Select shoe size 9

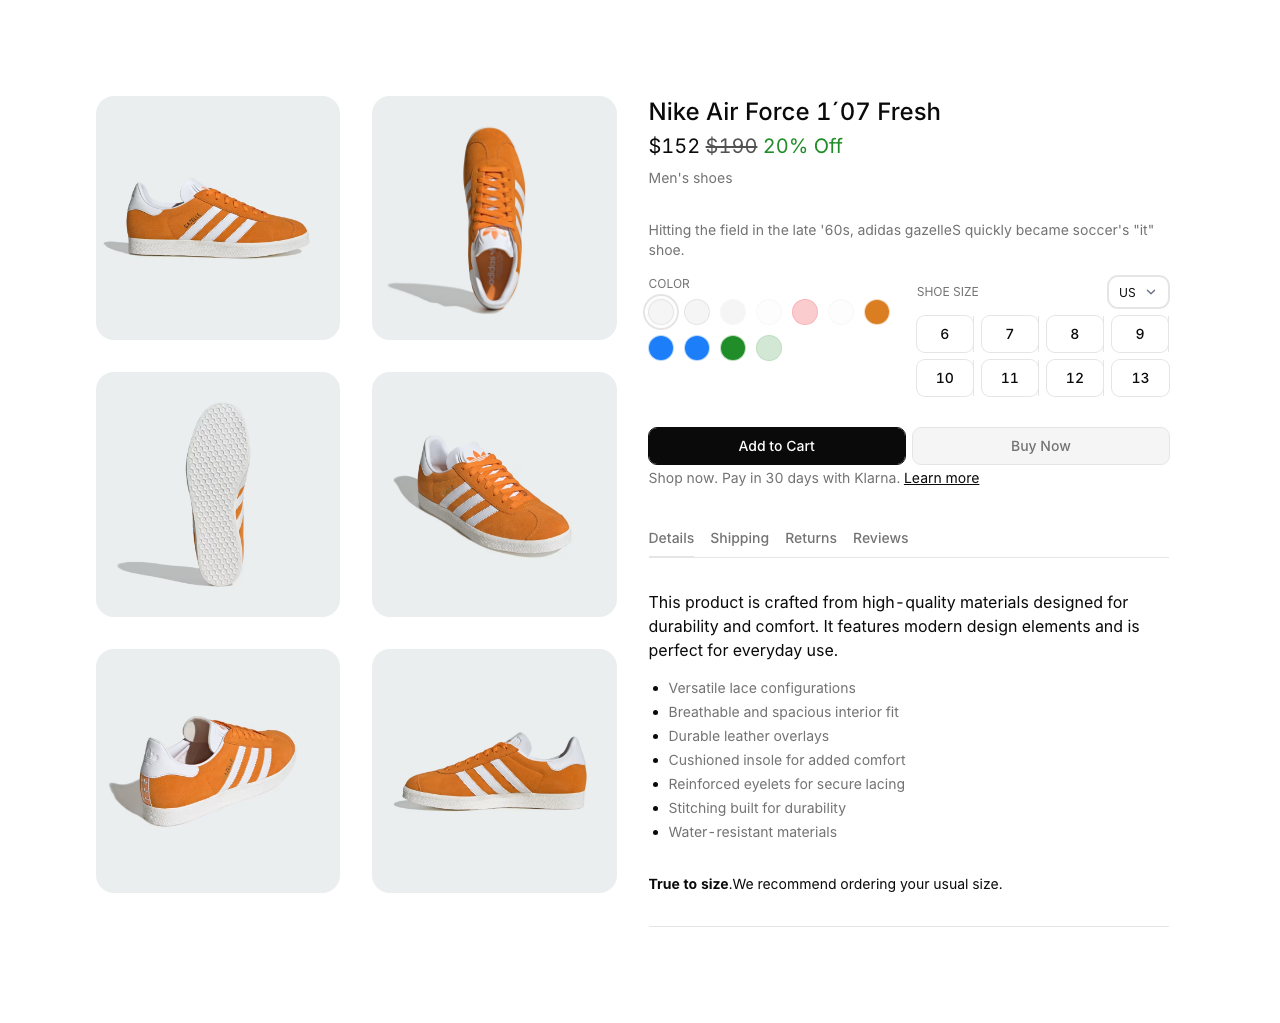[x=1139, y=333]
